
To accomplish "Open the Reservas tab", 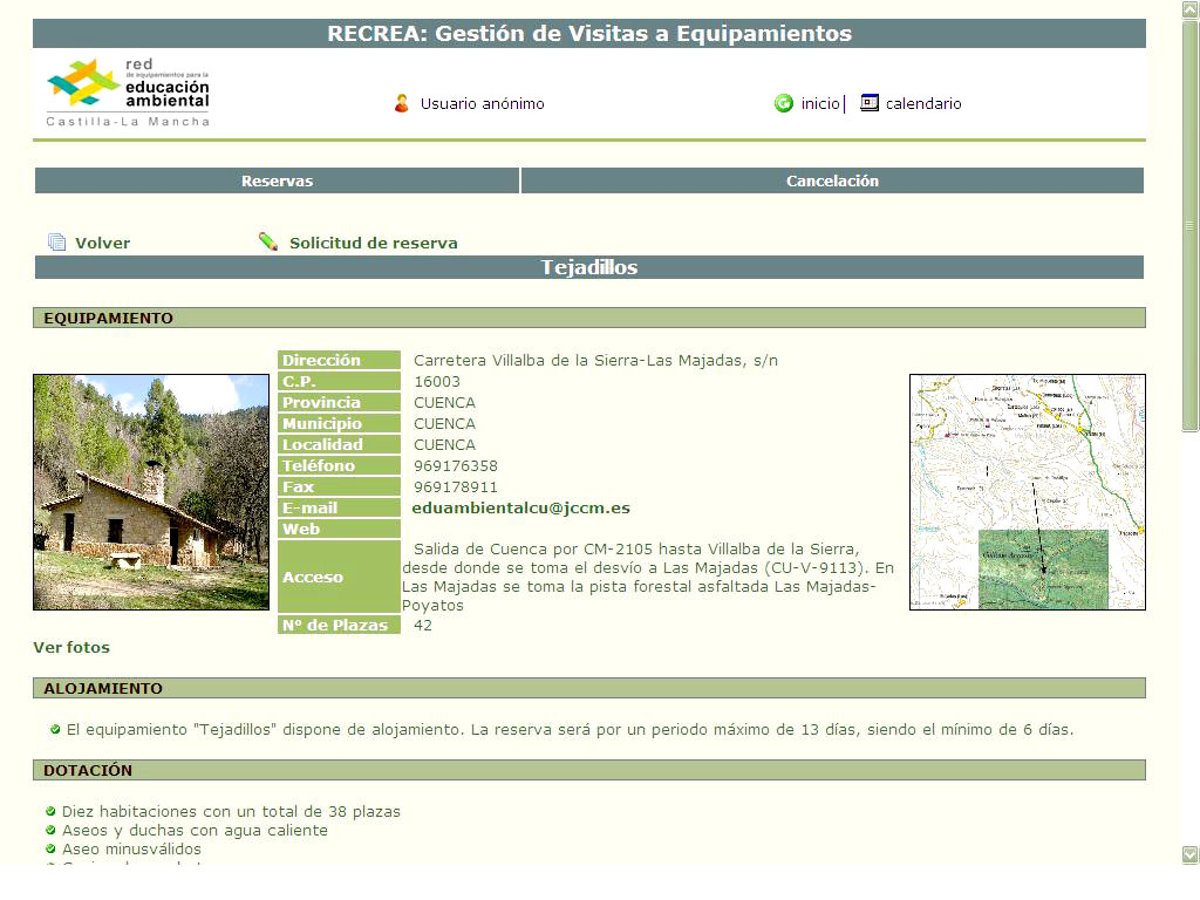I will (277, 181).
